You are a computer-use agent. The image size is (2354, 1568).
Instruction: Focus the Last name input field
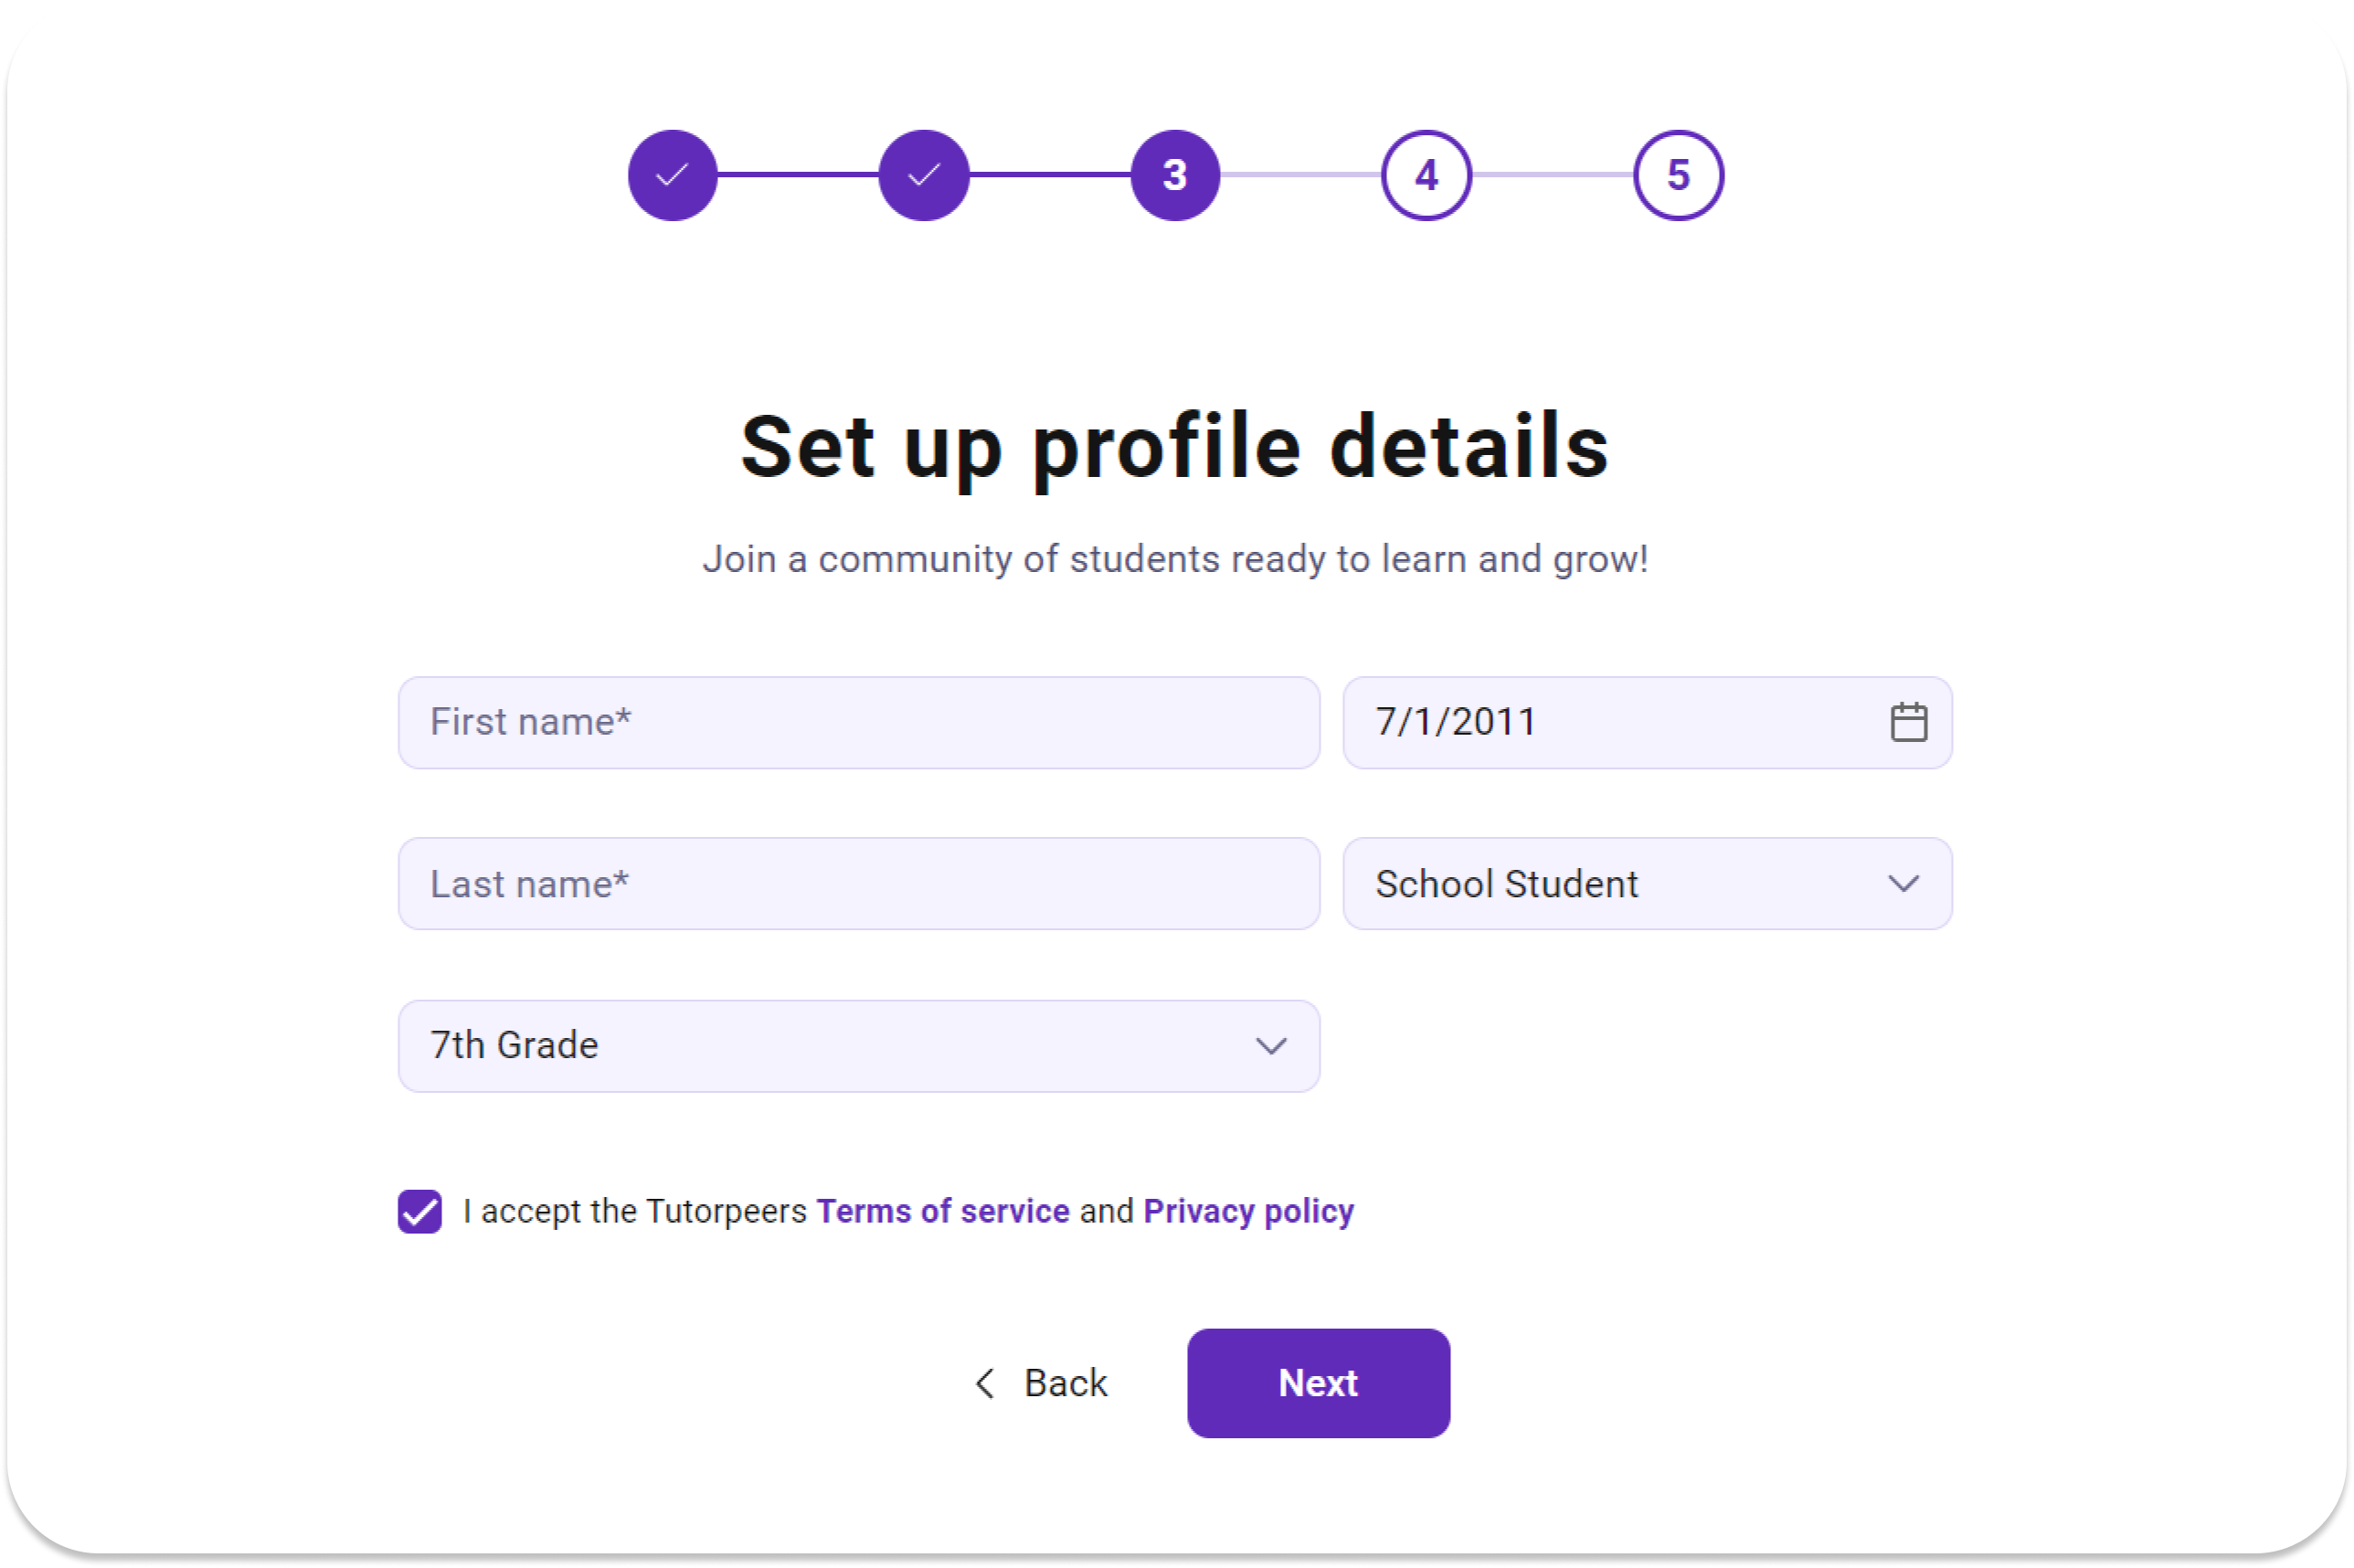pyautogui.click(x=859, y=884)
